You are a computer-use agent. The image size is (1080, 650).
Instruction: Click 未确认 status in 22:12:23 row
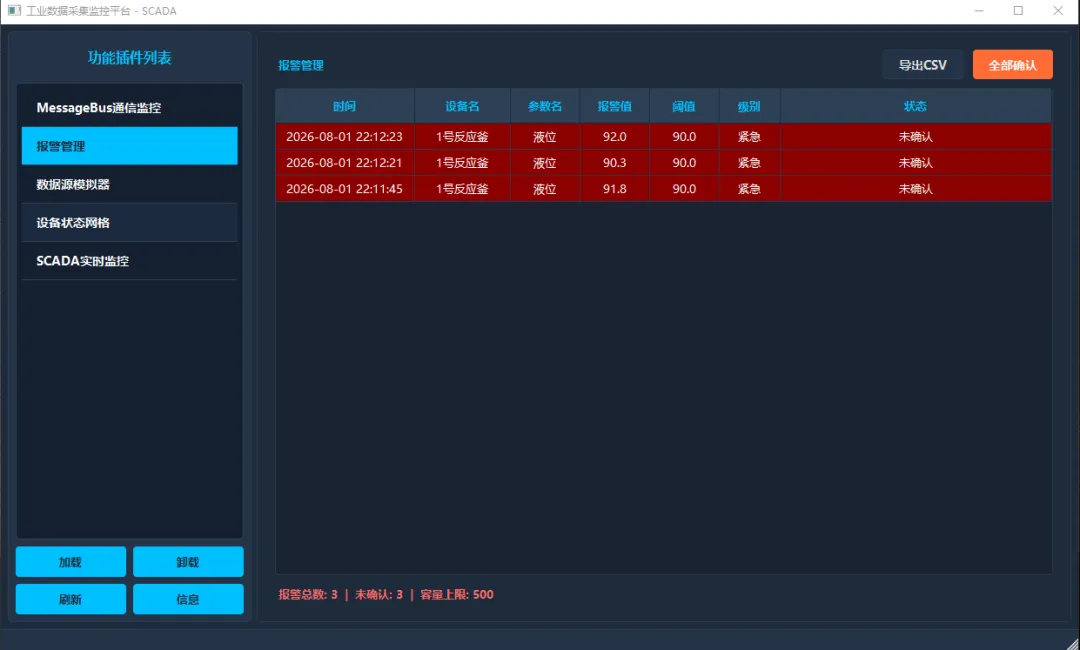(x=915, y=136)
